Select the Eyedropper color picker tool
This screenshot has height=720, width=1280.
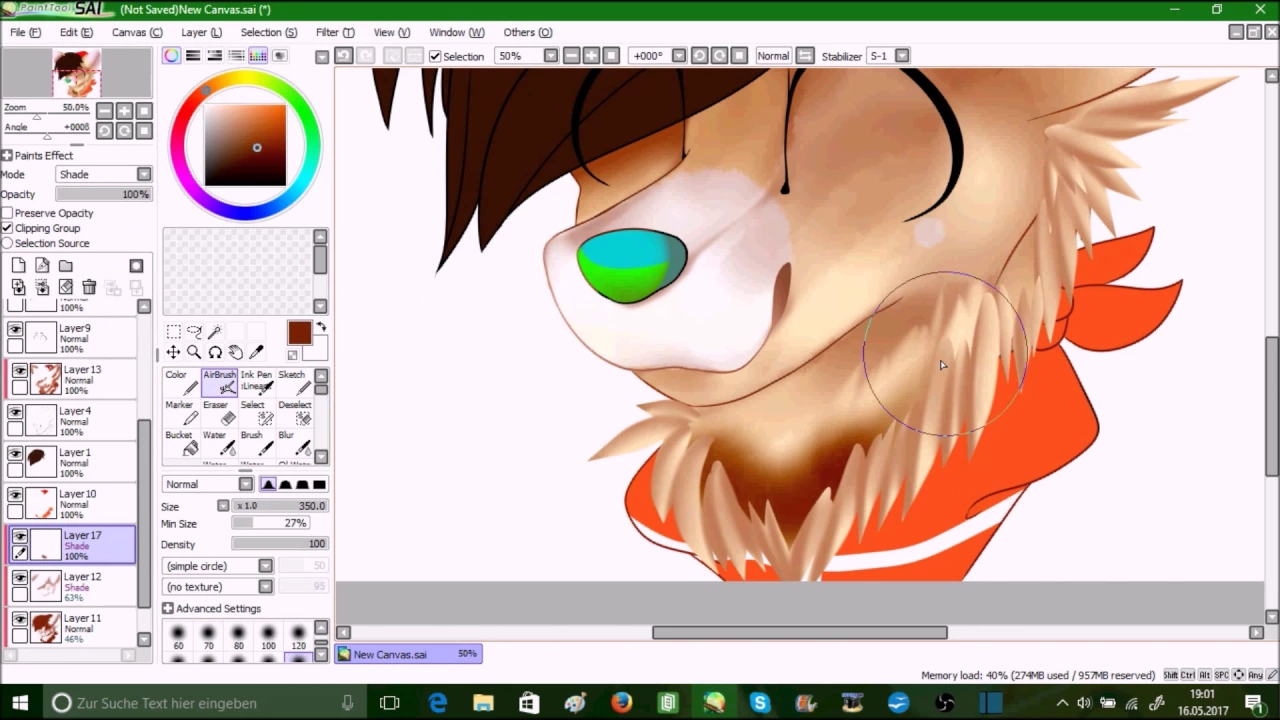pos(256,352)
